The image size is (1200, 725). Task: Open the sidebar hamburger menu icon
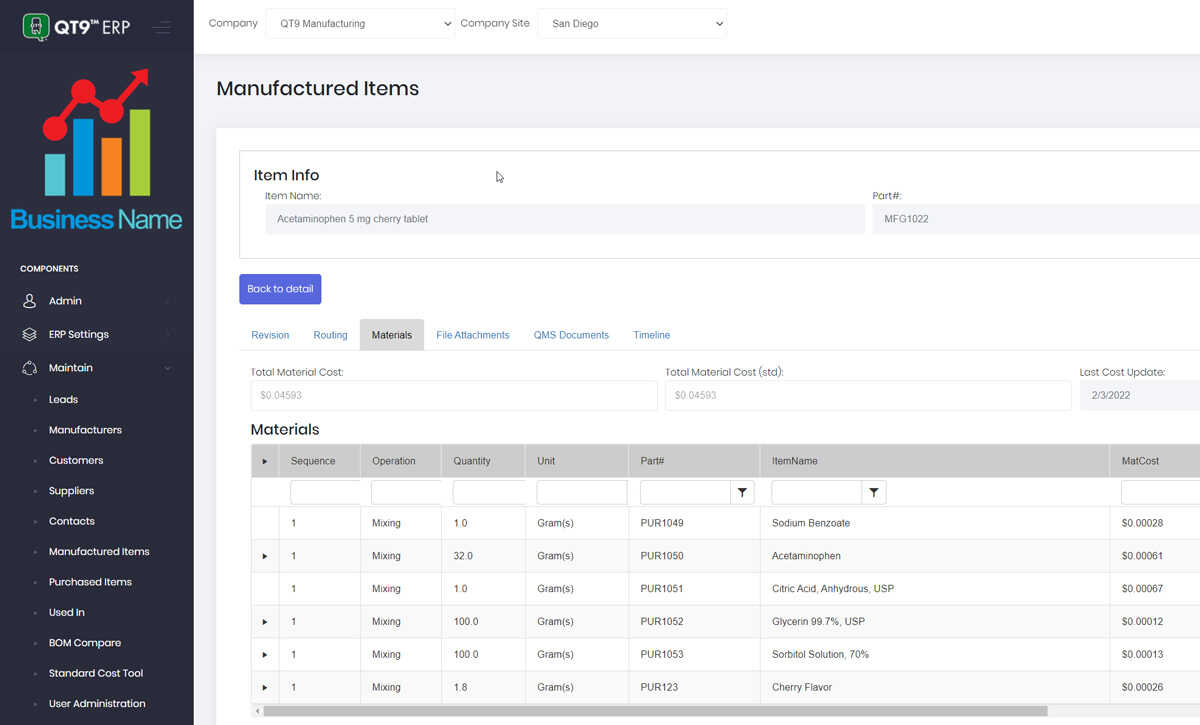point(162,28)
